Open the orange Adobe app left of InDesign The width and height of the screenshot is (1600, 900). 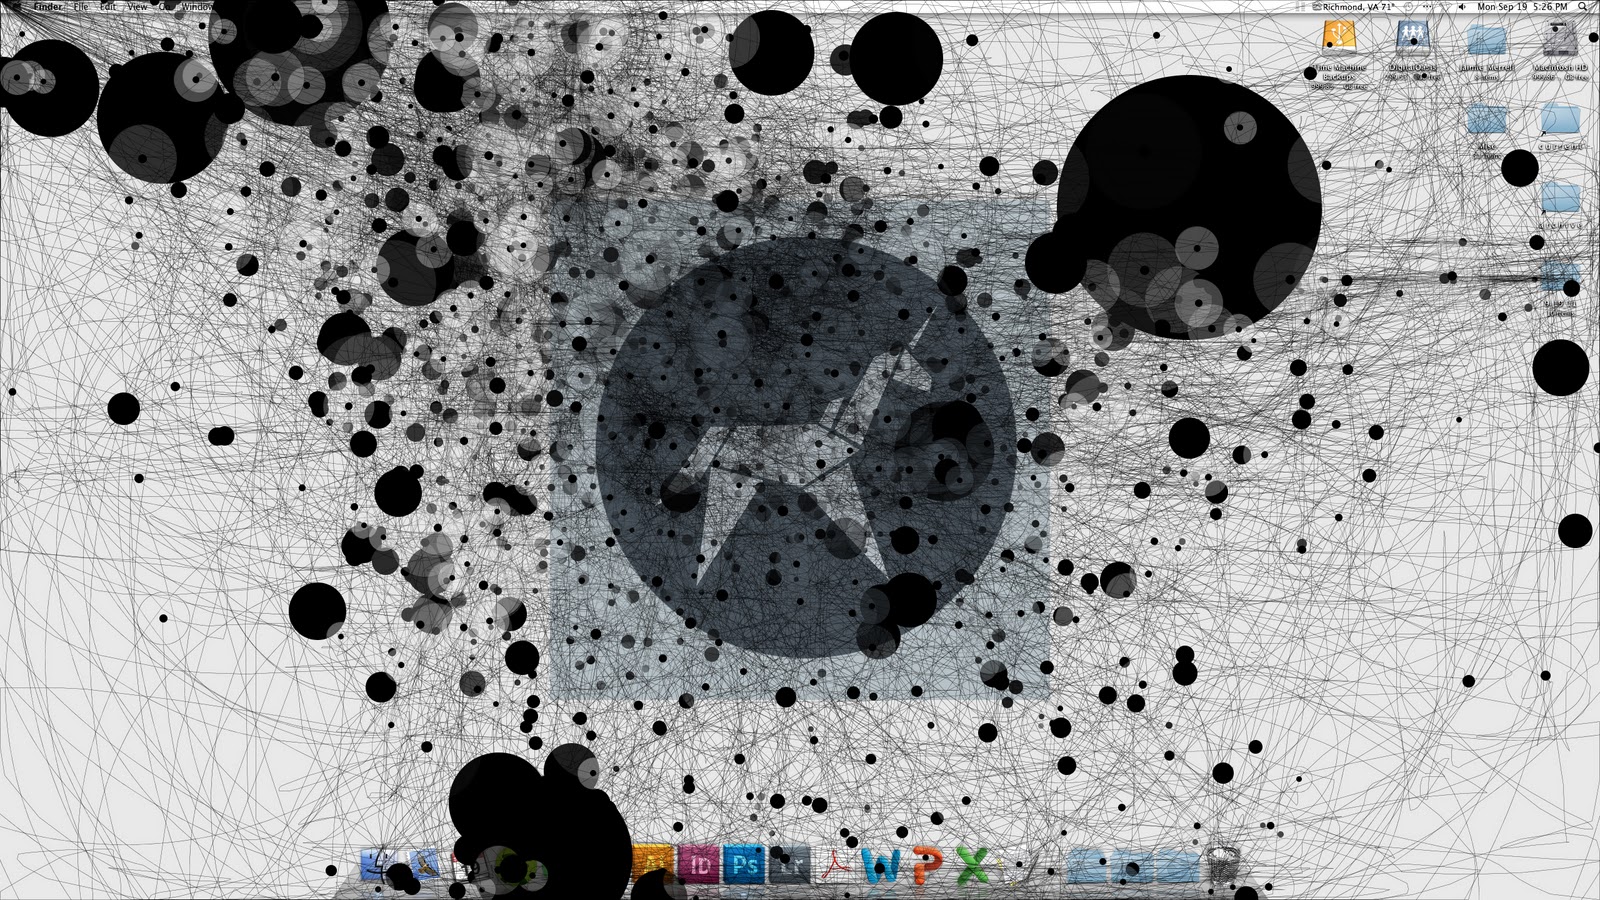pos(654,864)
